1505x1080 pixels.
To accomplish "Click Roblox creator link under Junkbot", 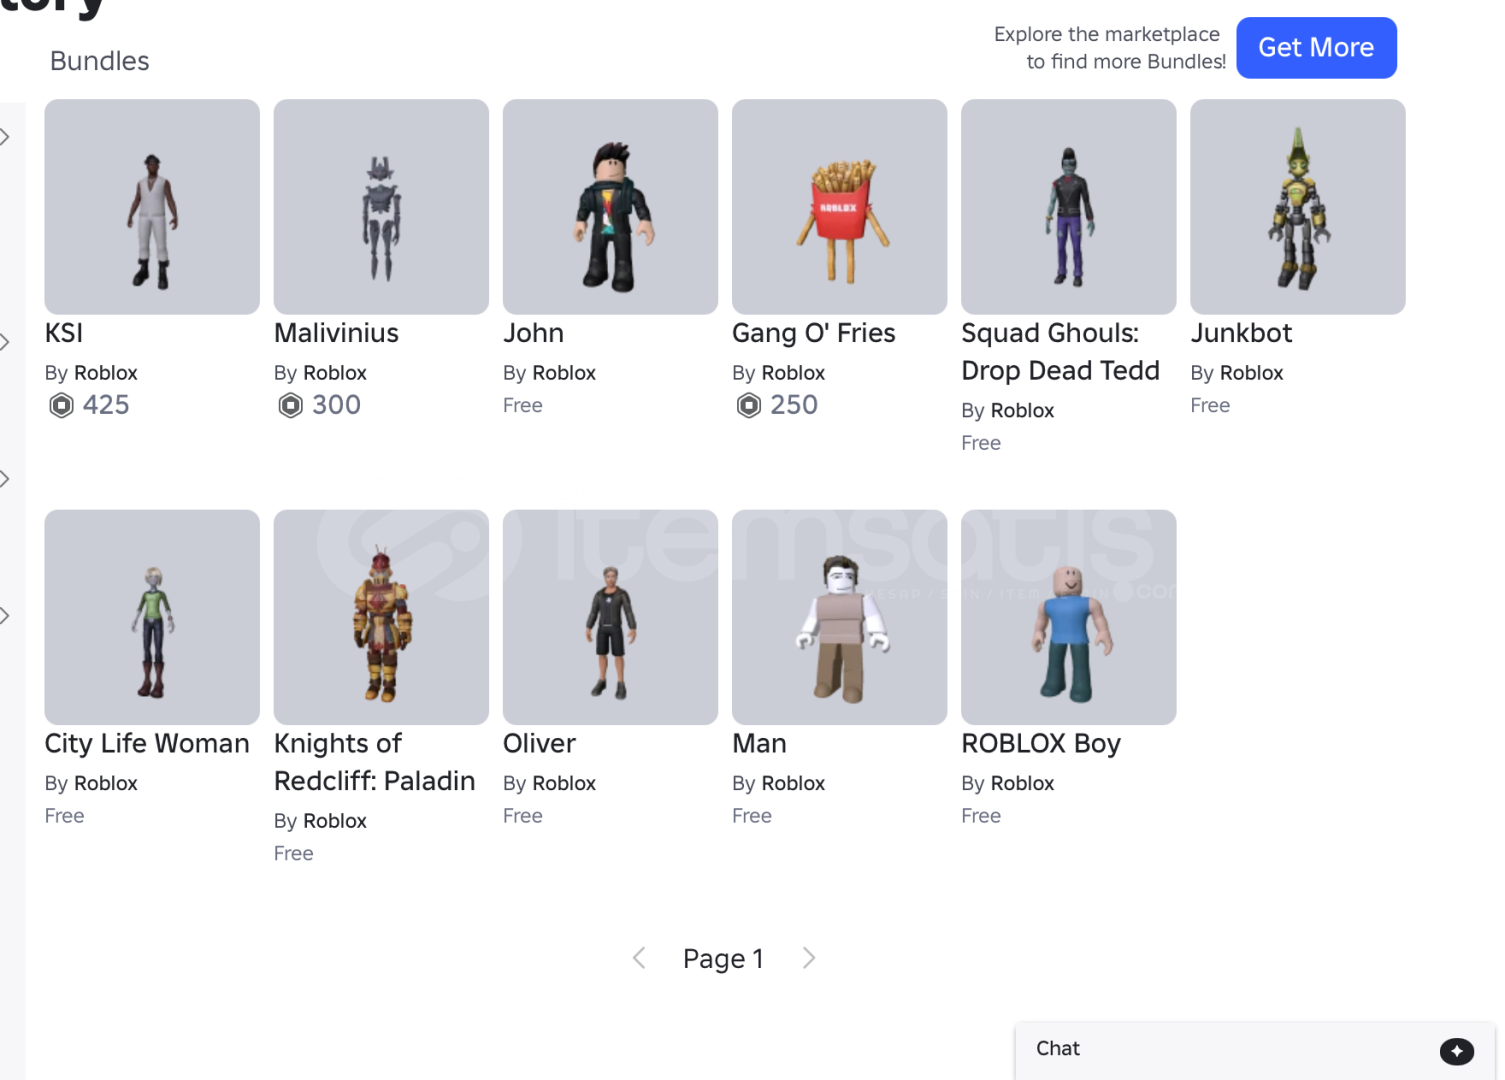I will pyautogui.click(x=1251, y=373).
